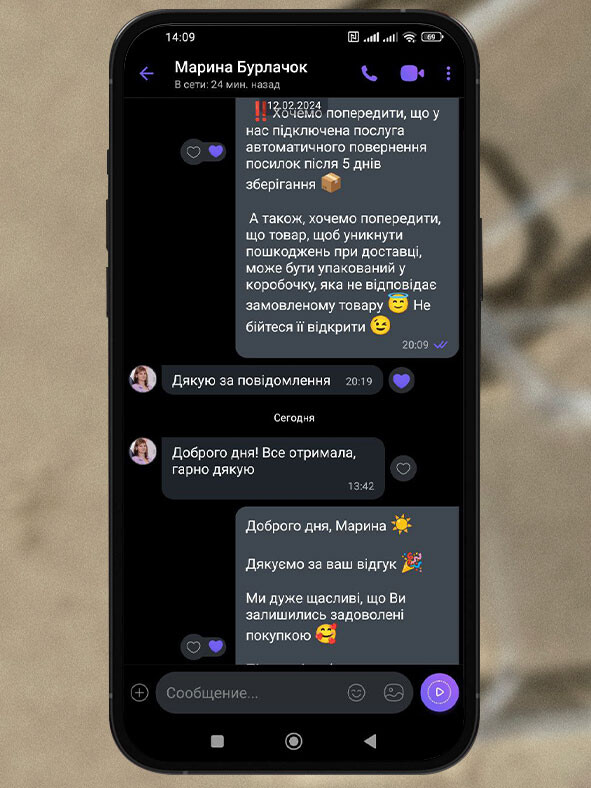Open the contact info for Марина Бурлачок

pos(241,73)
